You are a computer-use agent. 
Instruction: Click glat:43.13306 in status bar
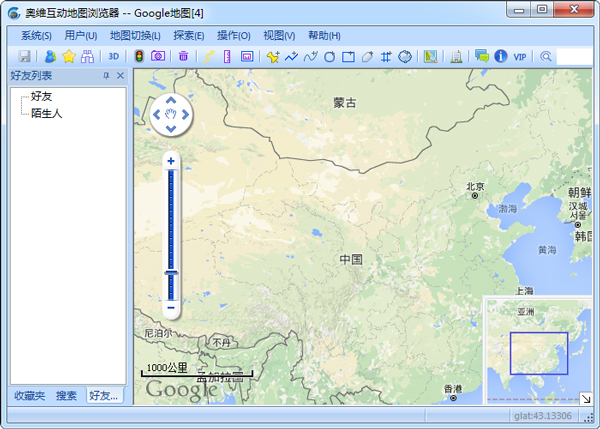pos(543,416)
